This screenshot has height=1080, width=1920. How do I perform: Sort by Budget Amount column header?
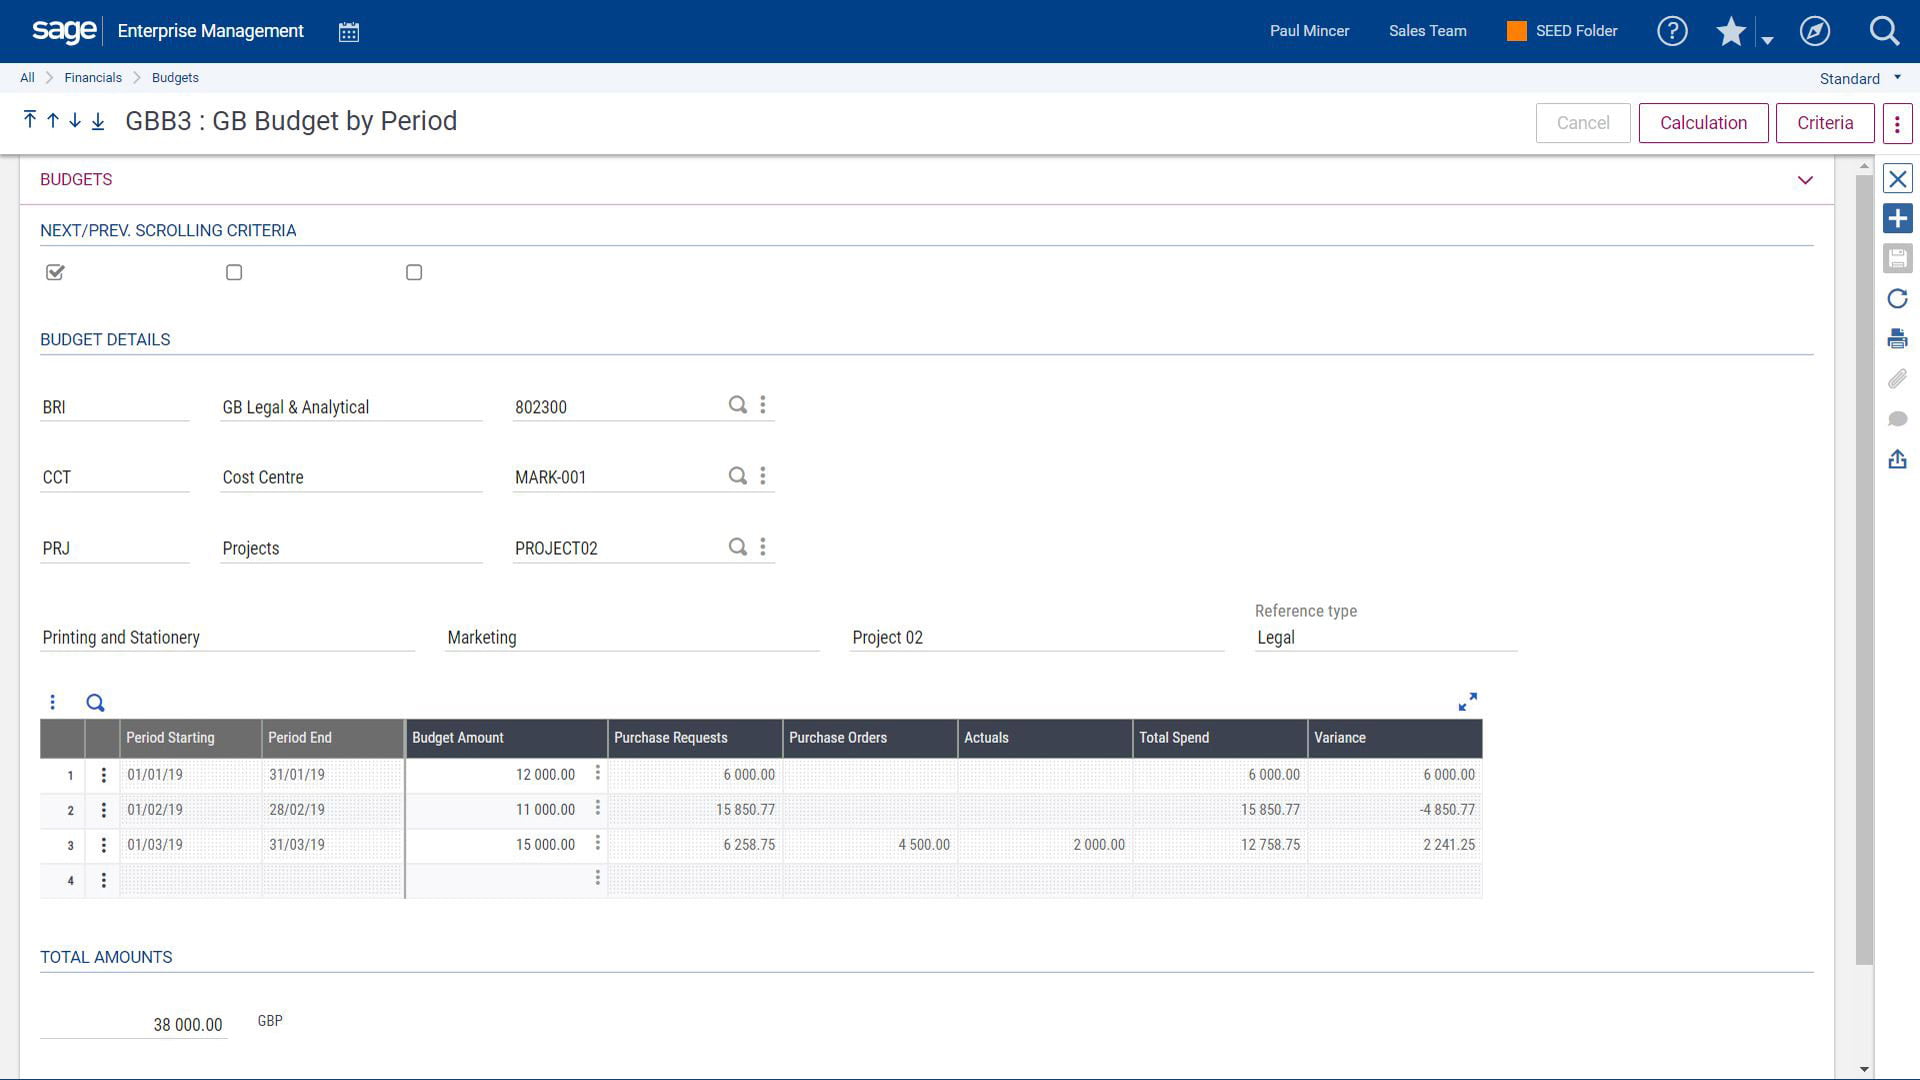point(506,738)
